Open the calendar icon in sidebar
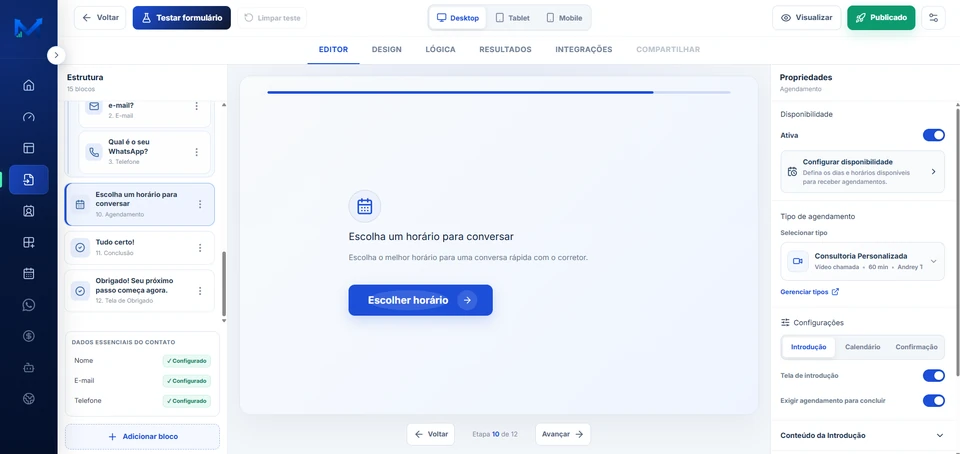 pyautogui.click(x=29, y=274)
